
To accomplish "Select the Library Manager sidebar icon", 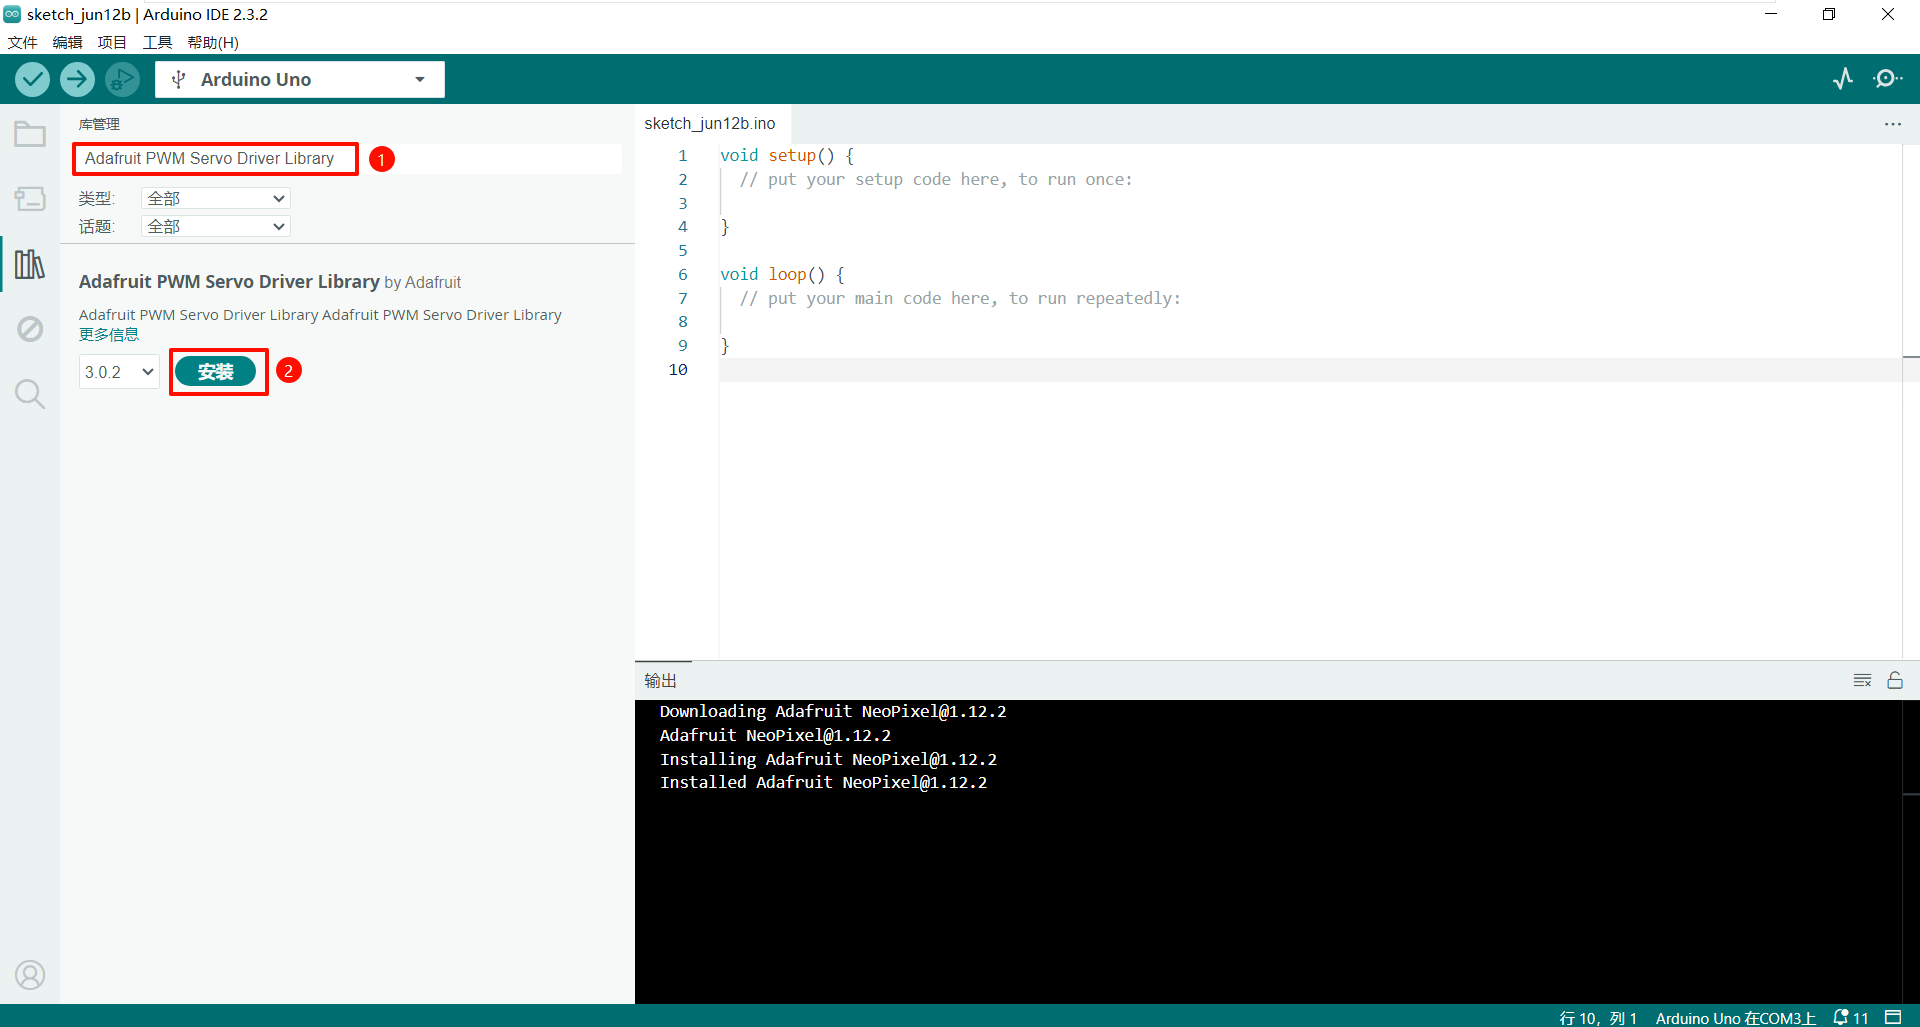I will click(30, 264).
